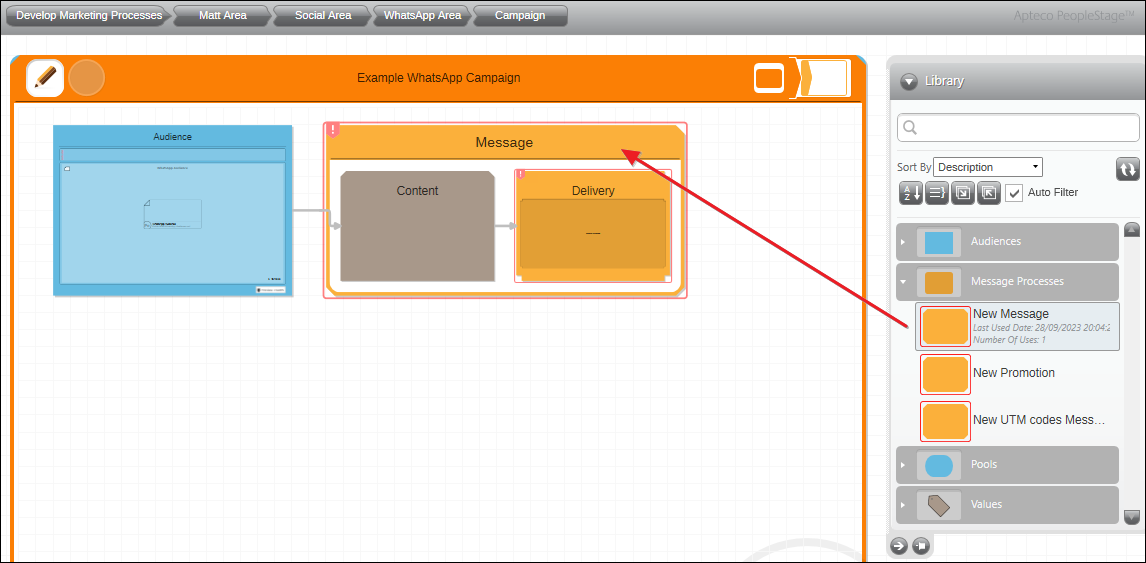Screen dimensions: 1146x563
Task: Click the refresh library button
Action: pyautogui.click(x=1128, y=169)
